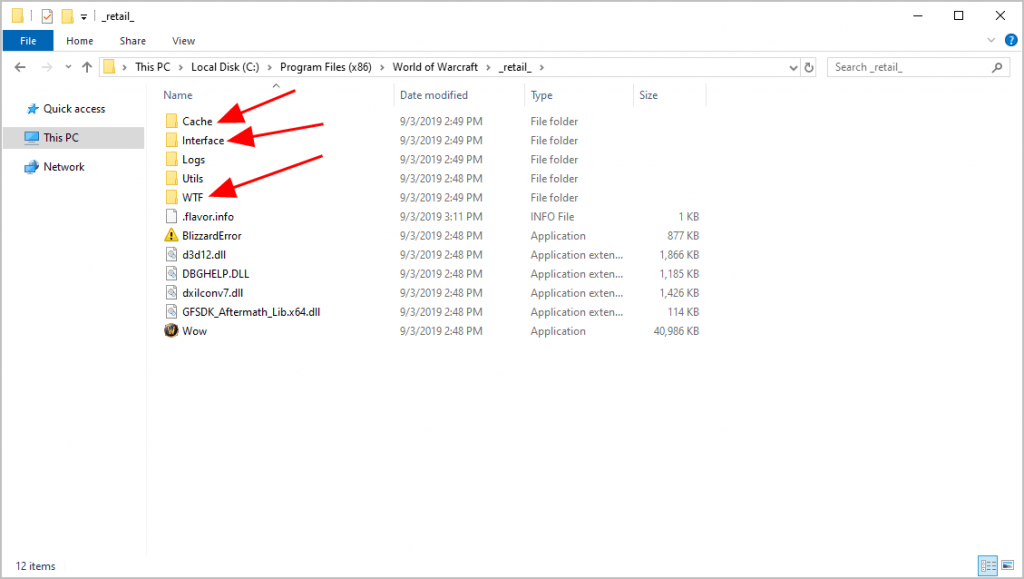Viewport: 1024px width, 579px height.
Task: Click the search magnifier icon
Action: [x=997, y=67]
